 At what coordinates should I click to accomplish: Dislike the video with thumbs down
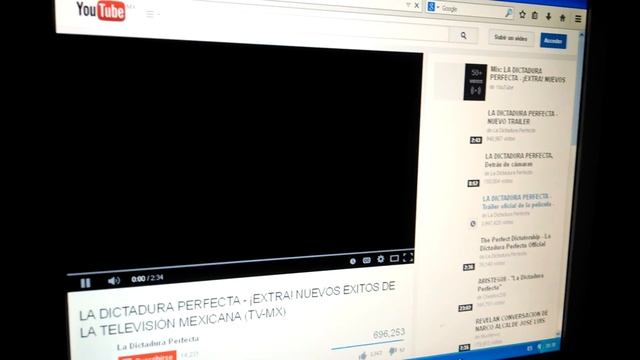pos(393,351)
